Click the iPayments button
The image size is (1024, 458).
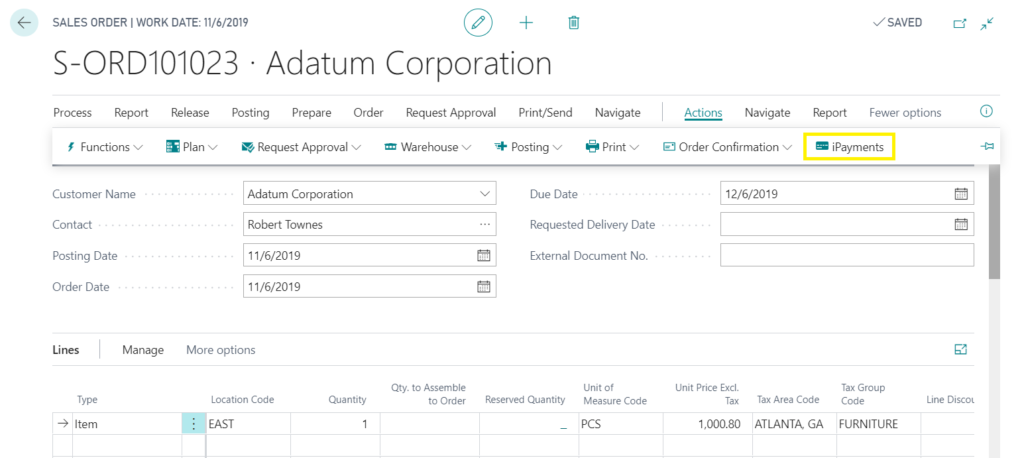(849, 147)
